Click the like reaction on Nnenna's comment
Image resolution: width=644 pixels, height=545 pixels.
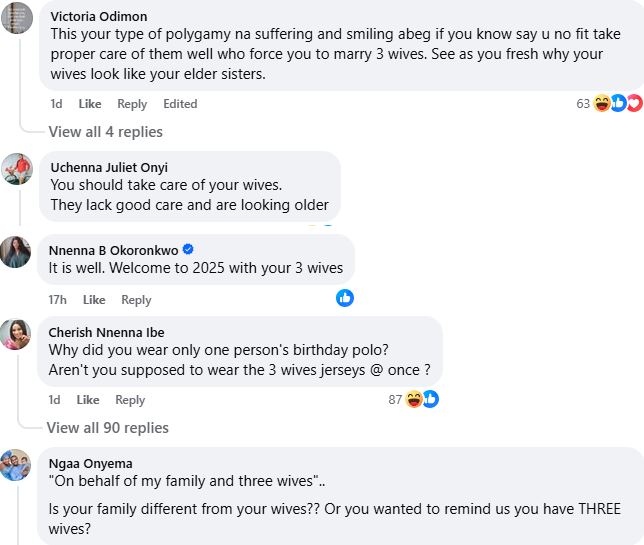[x=345, y=297]
